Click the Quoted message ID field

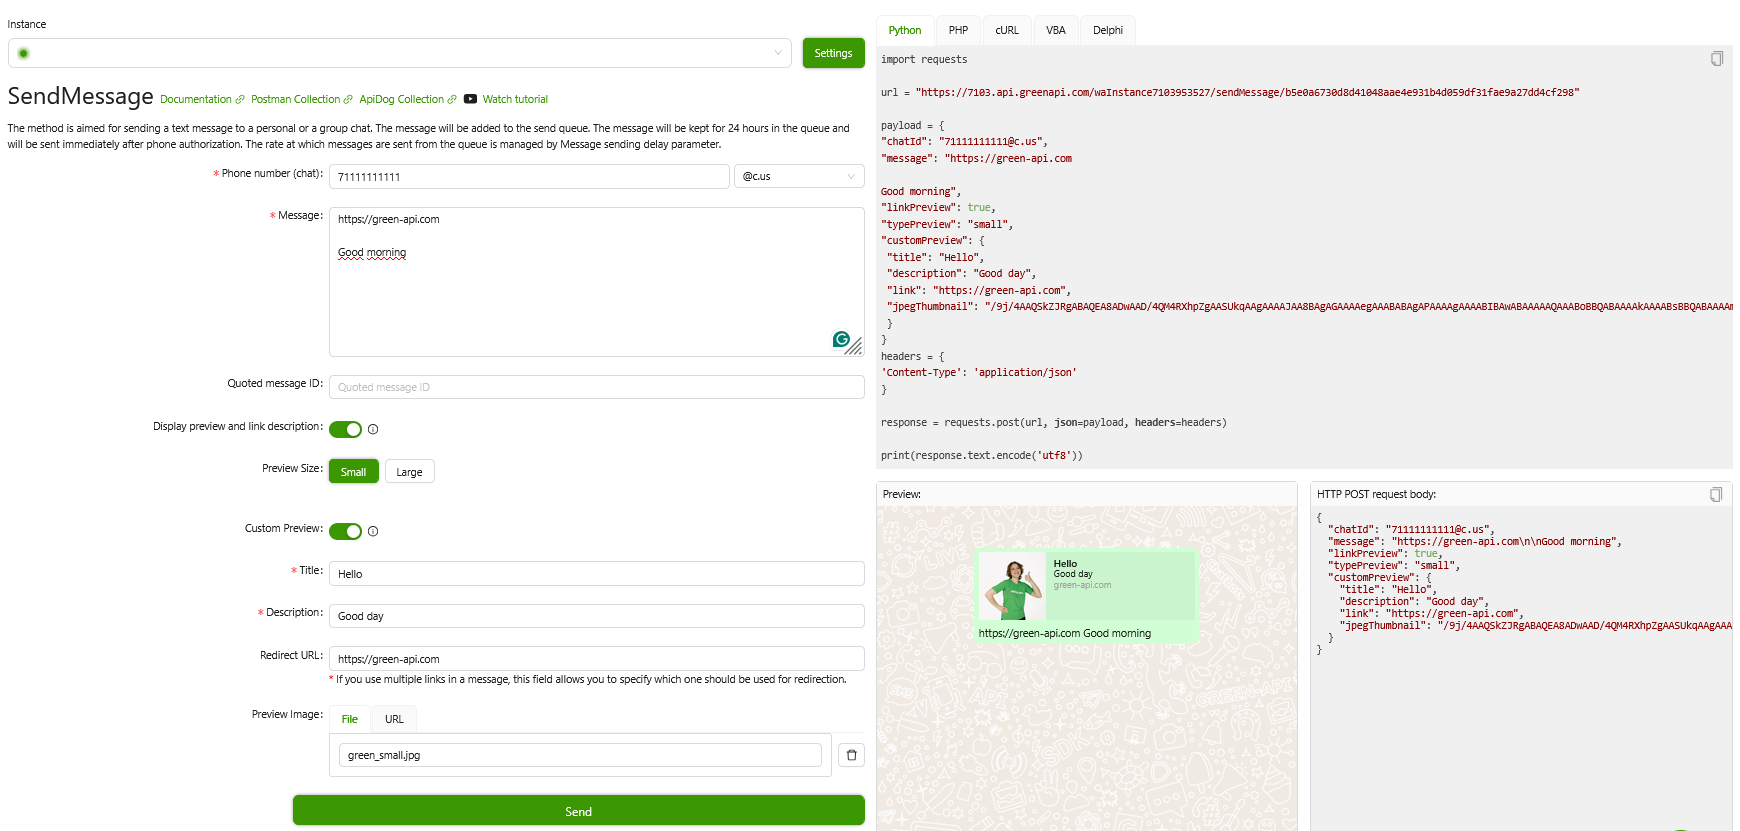(596, 387)
